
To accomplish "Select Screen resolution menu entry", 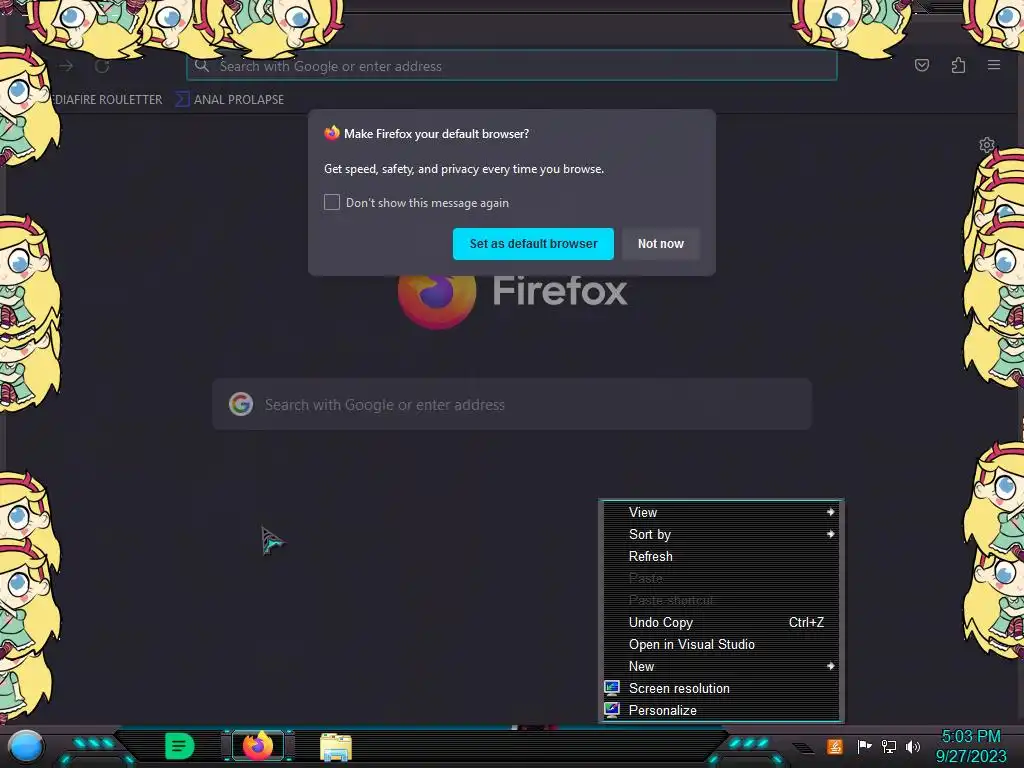I will 721,688.
